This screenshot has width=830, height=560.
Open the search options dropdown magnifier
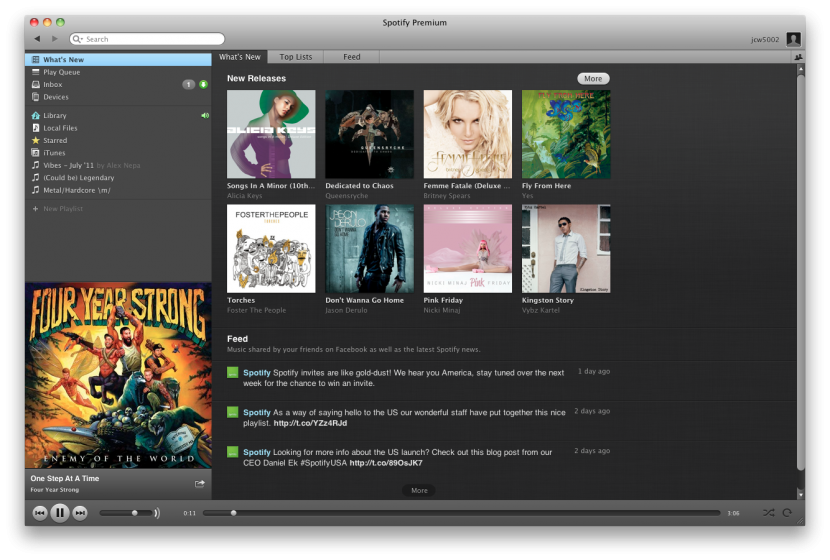coord(78,39)
